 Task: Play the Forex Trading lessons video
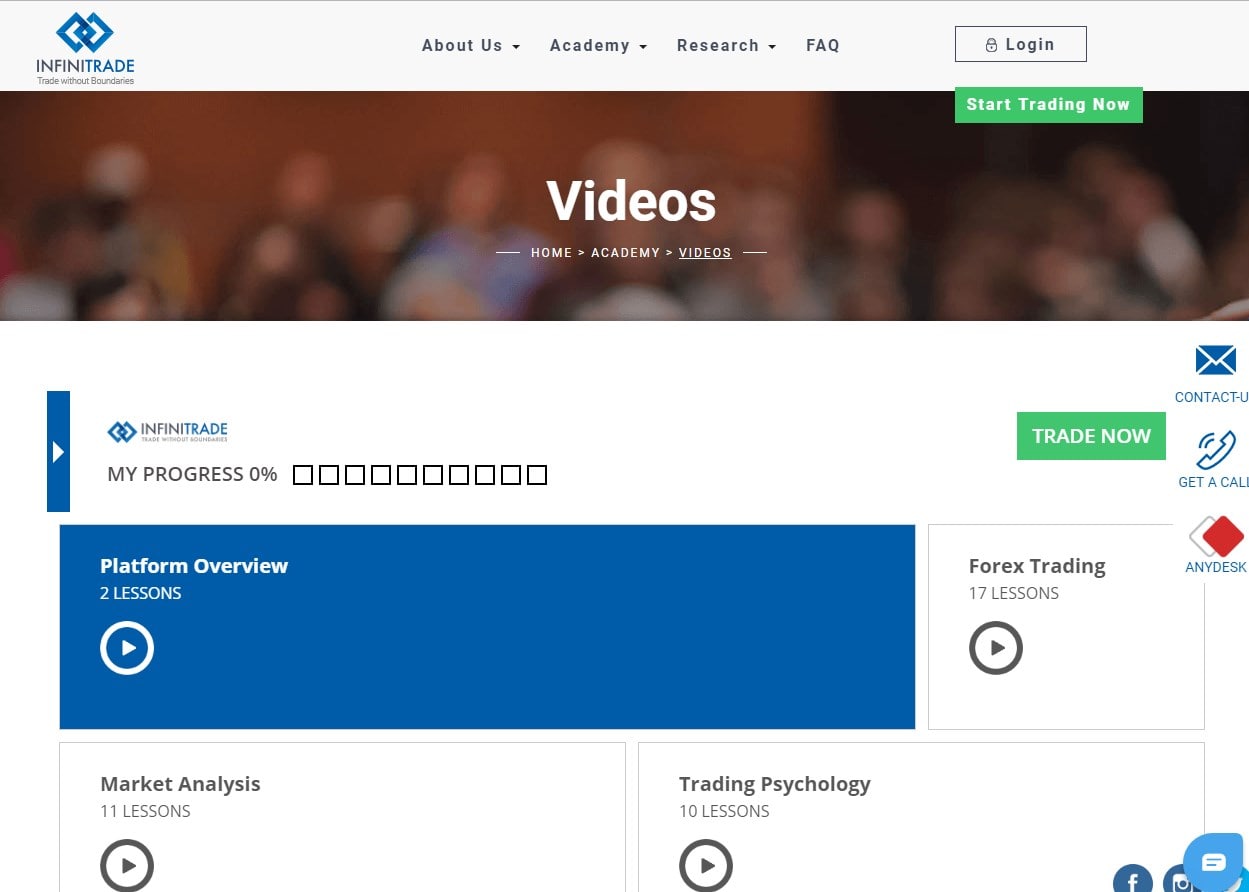(995, 647)
